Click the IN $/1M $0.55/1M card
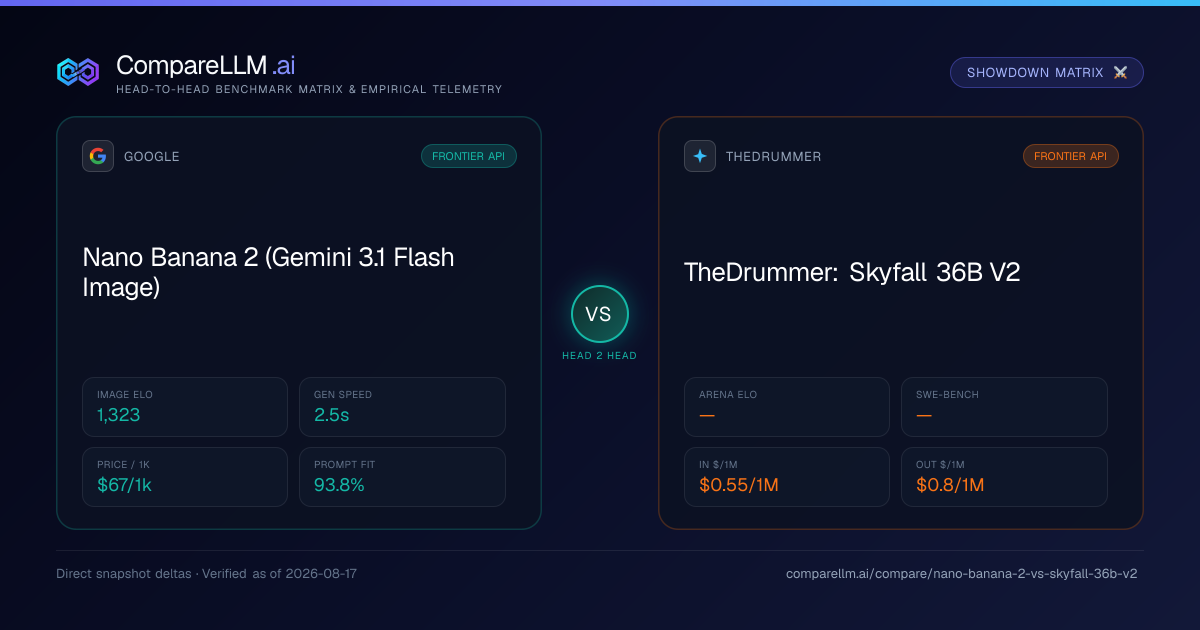Viewport: 1200px width, 630px height. click(x=787, y=477)
